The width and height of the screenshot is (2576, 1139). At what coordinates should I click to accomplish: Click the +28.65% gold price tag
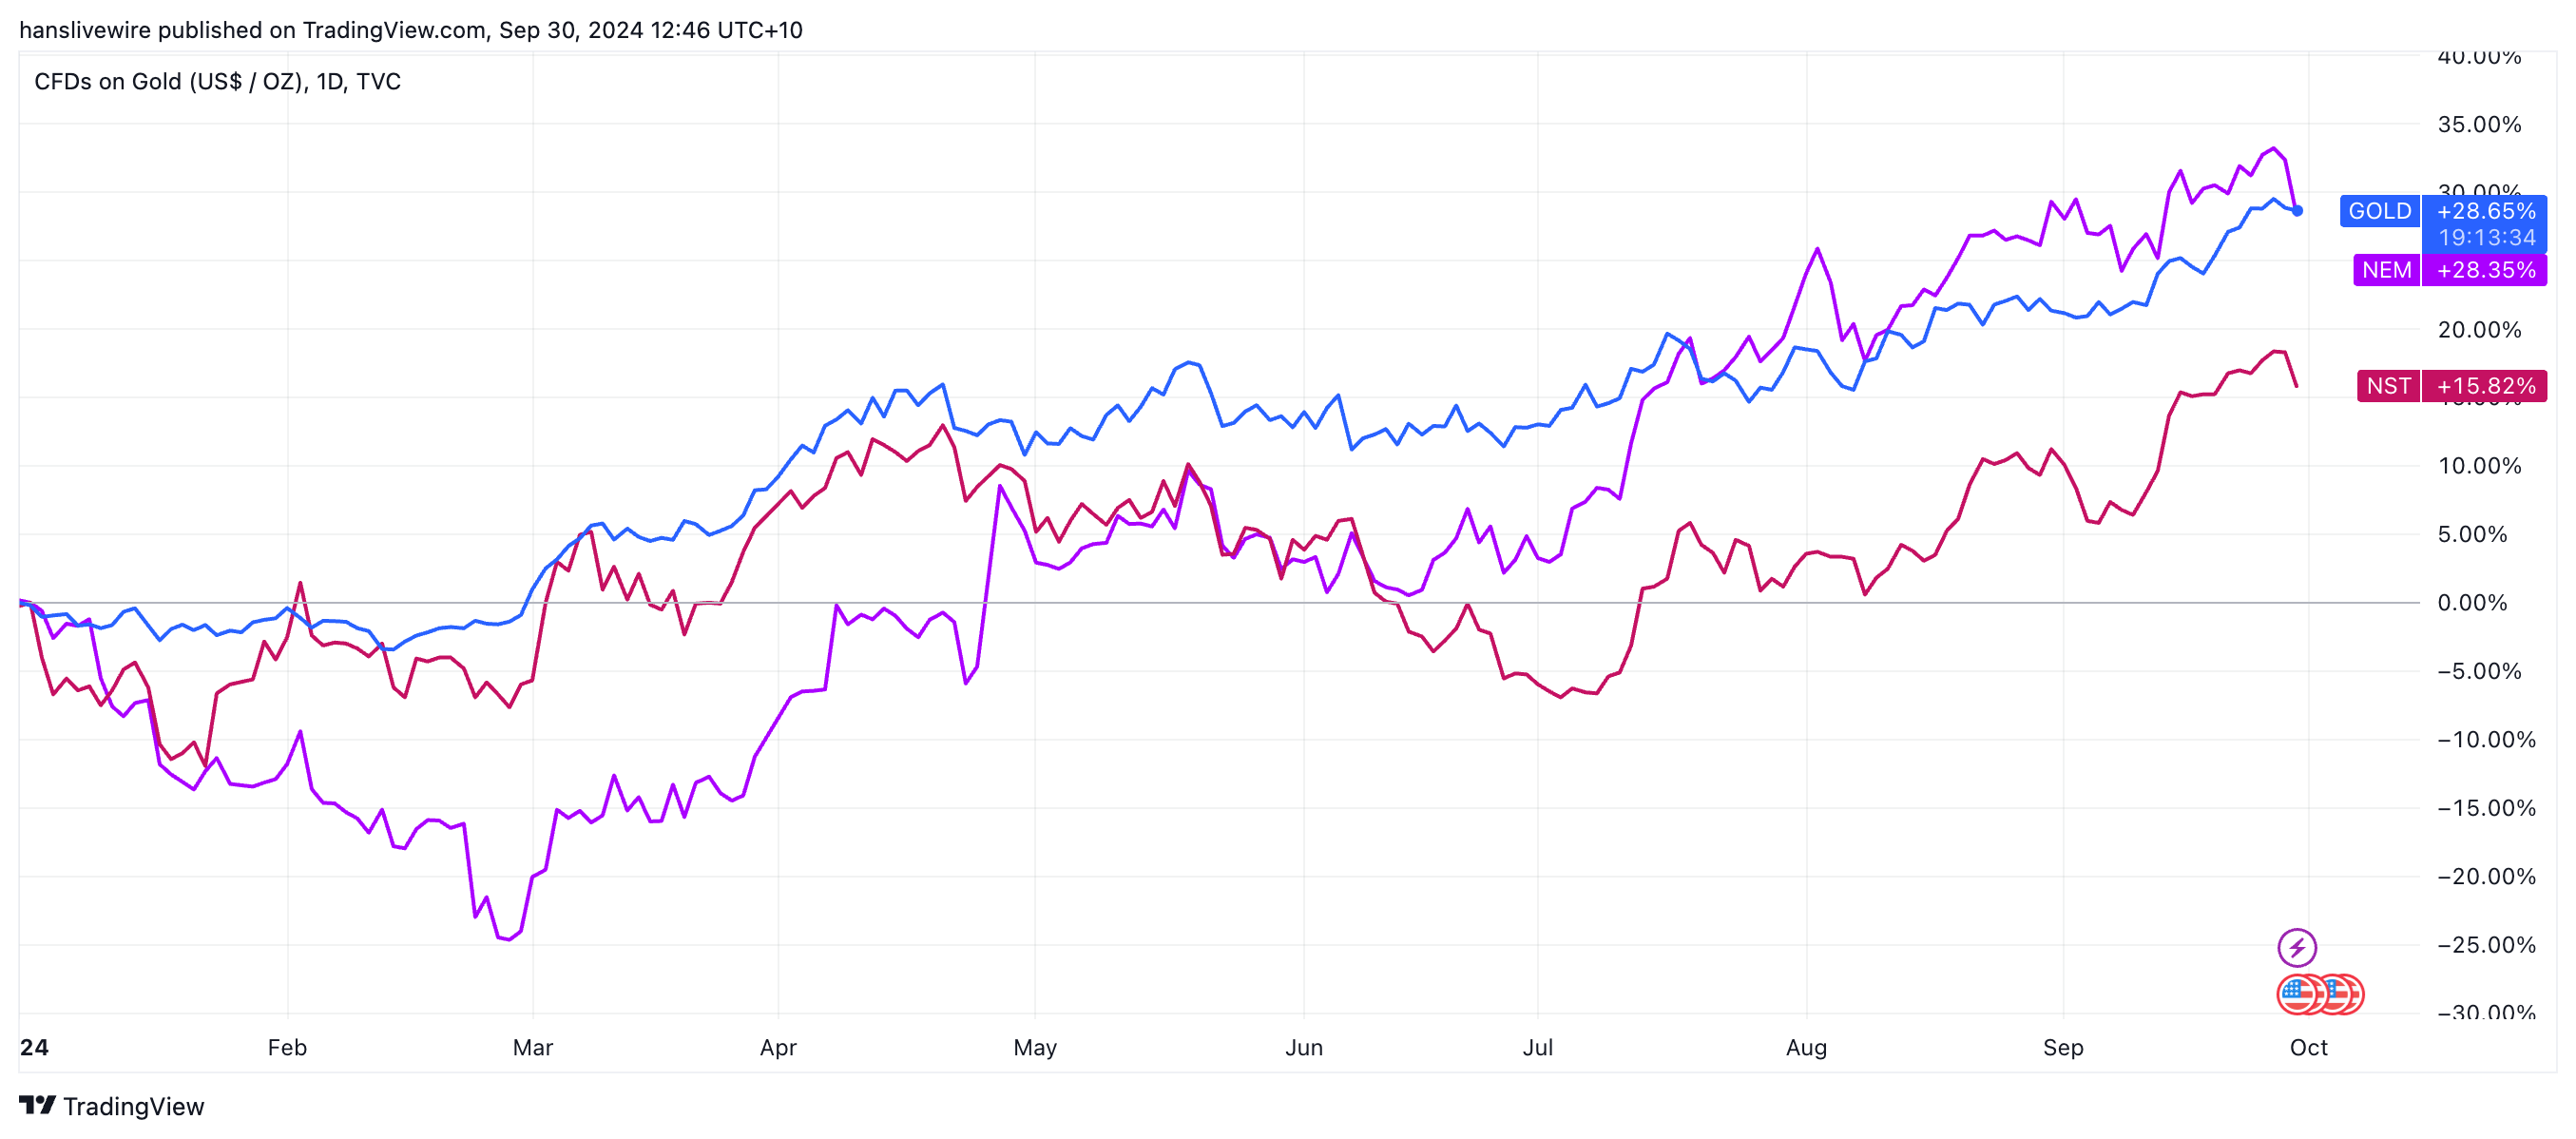pos(2485,211)
